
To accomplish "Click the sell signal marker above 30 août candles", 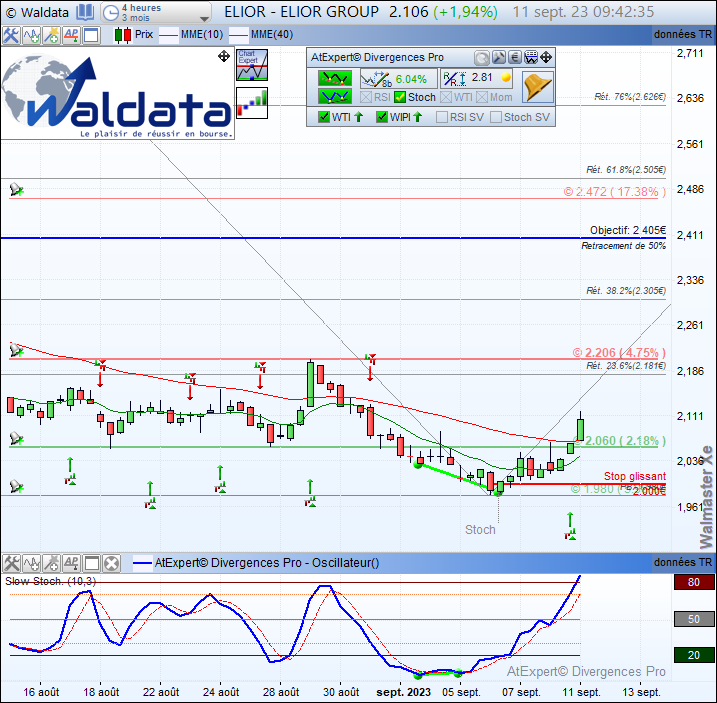I will (x=370, y=366).
